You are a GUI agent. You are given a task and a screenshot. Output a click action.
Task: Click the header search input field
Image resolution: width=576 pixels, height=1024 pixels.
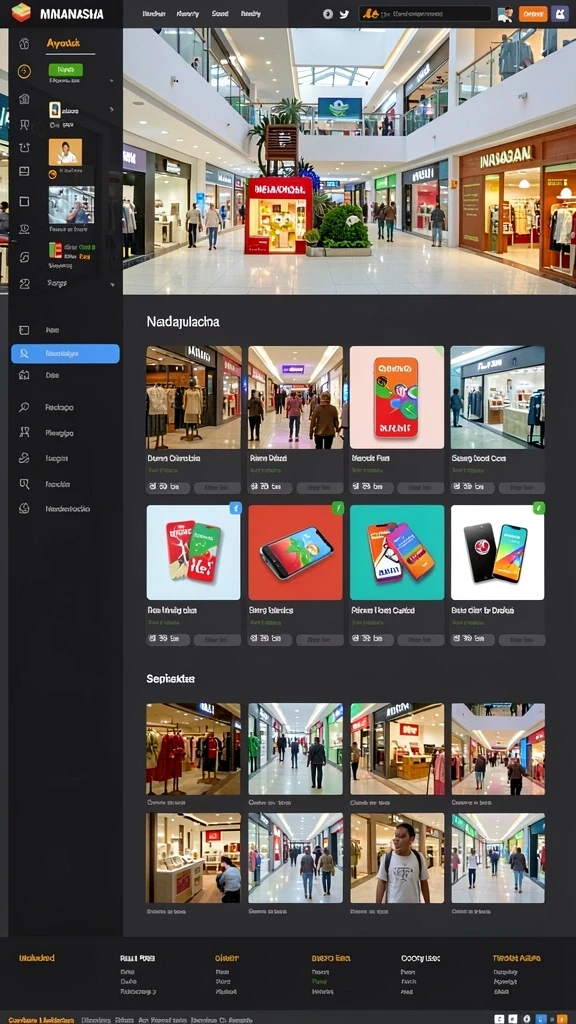pos(425,14)
